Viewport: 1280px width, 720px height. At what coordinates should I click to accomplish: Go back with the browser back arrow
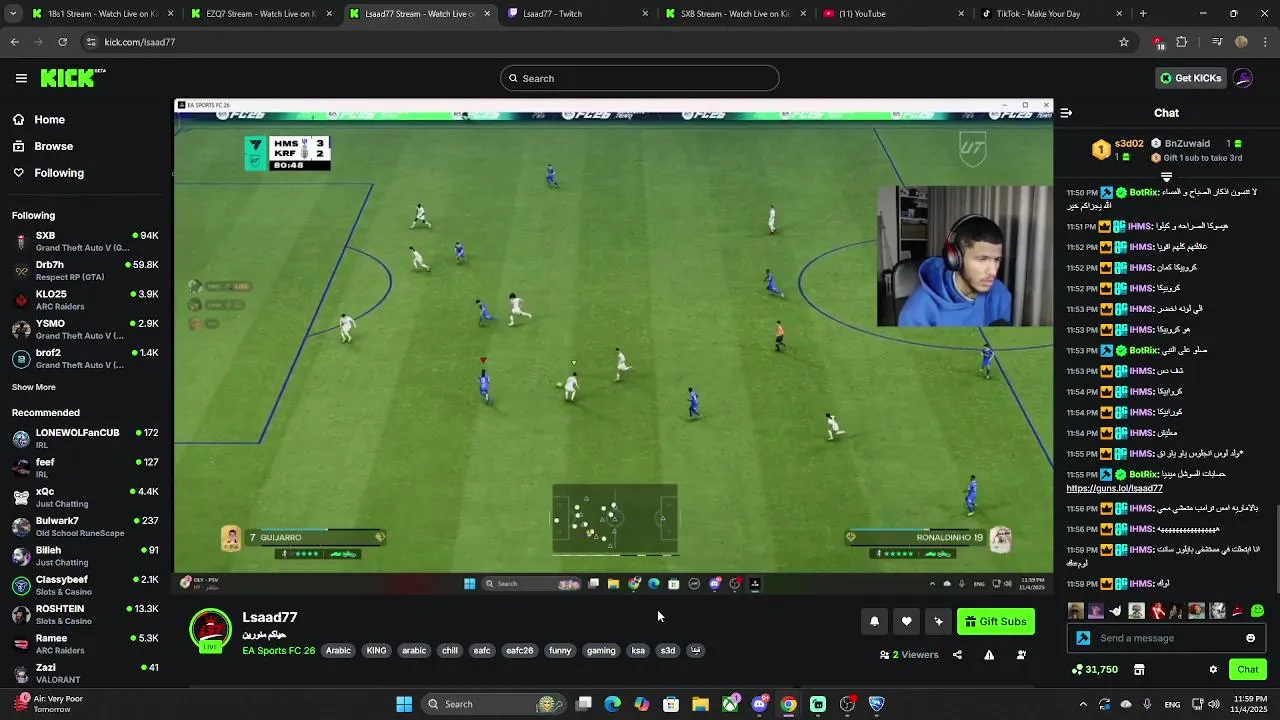click(x=14, y=42)
